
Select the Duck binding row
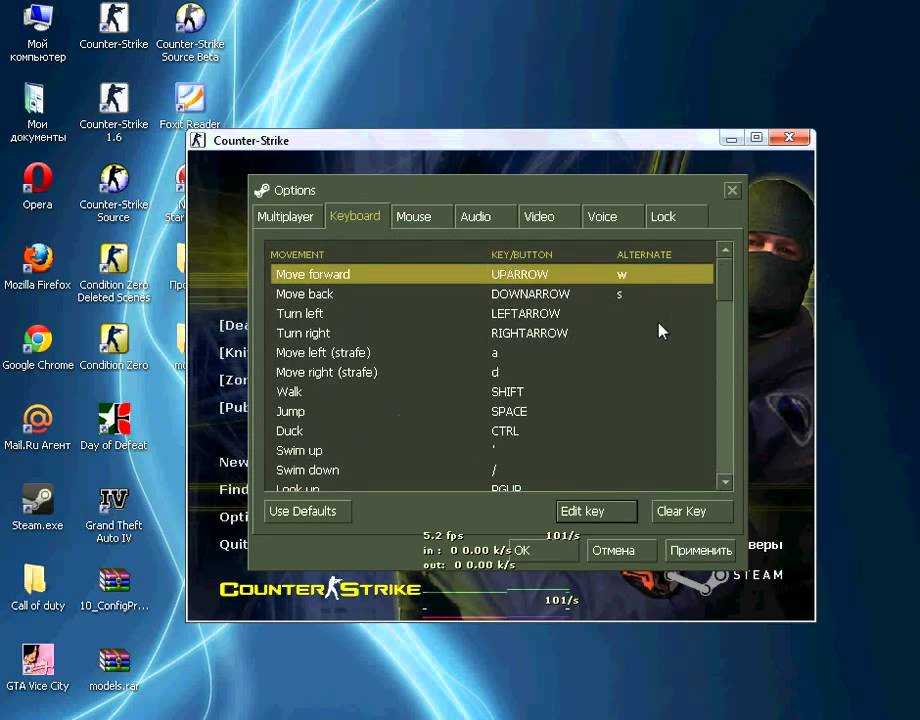pos(492,431)
